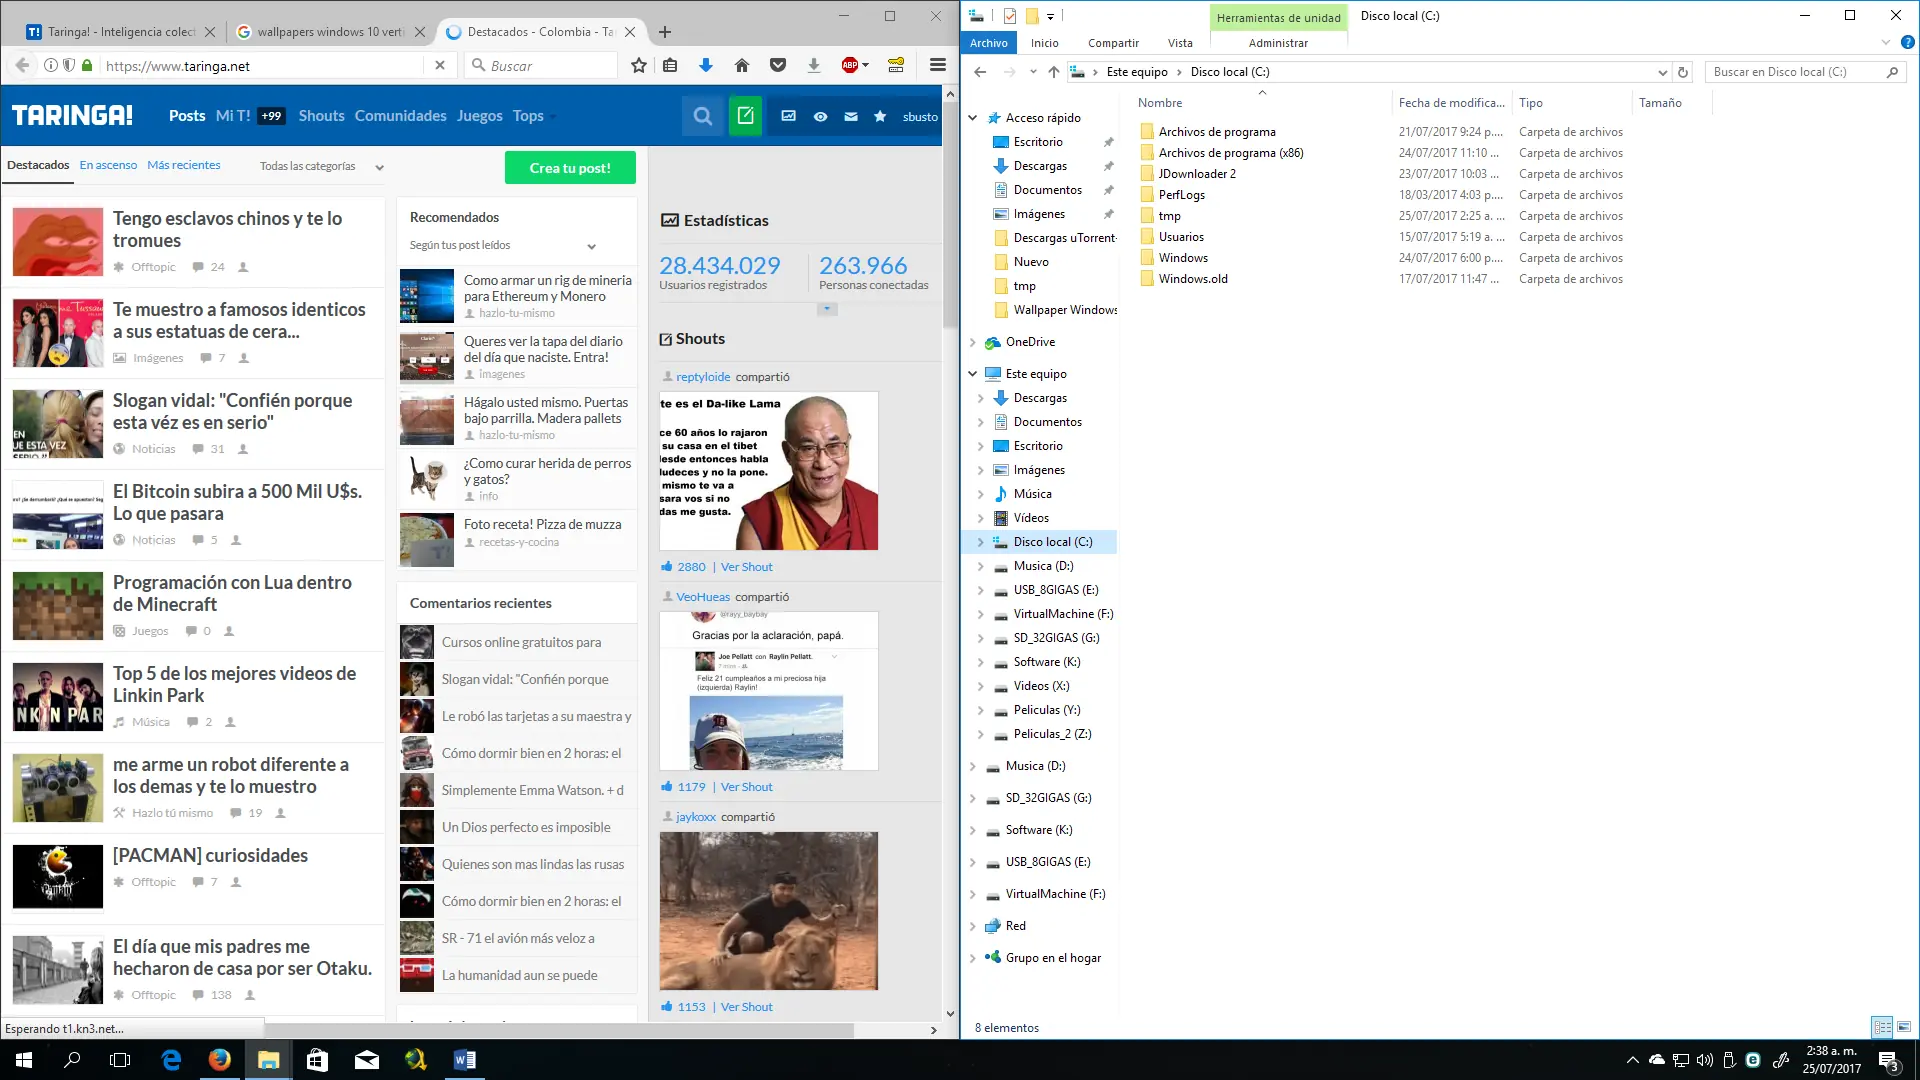The width and height of the screenshot is (1920, 1080).
Task: Open the Comunidades menu on Taringa
Action: 400,116
